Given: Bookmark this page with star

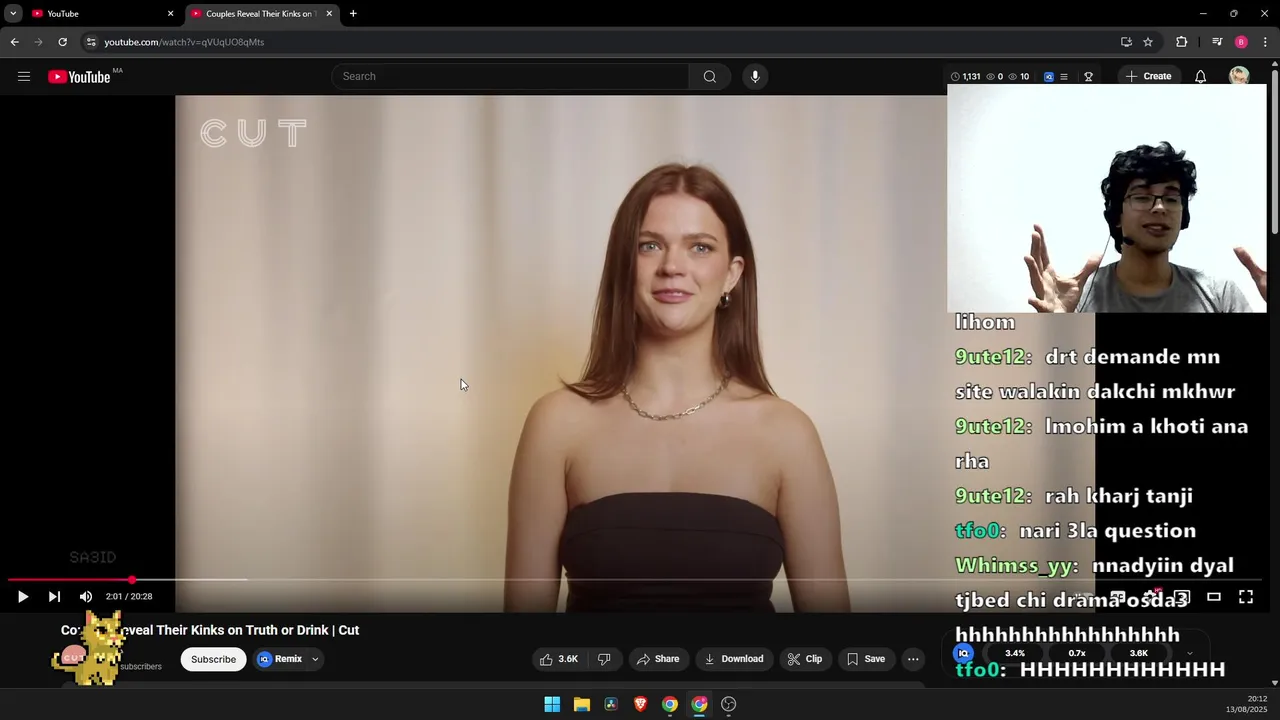Looking at the screenshot, I should point(1148,42).
